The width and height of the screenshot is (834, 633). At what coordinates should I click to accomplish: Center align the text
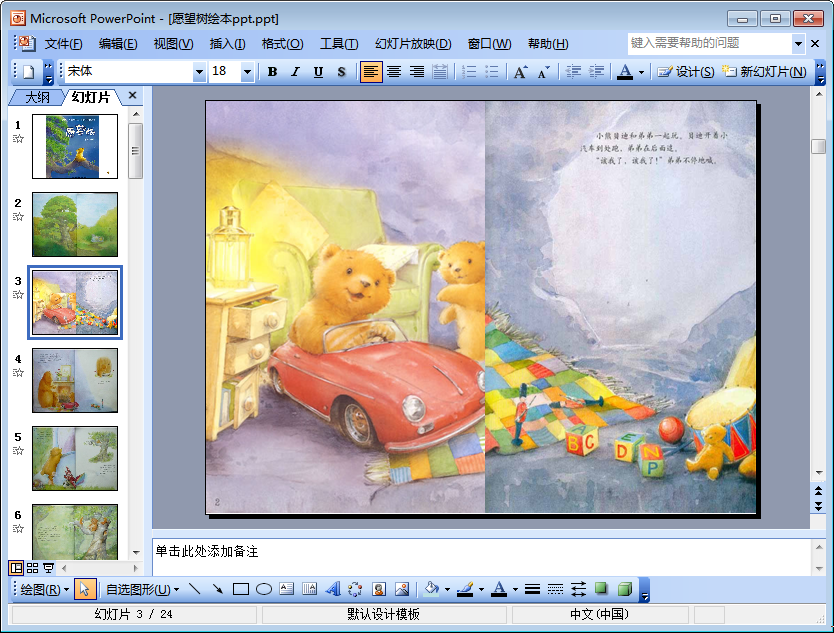(394, 71)
